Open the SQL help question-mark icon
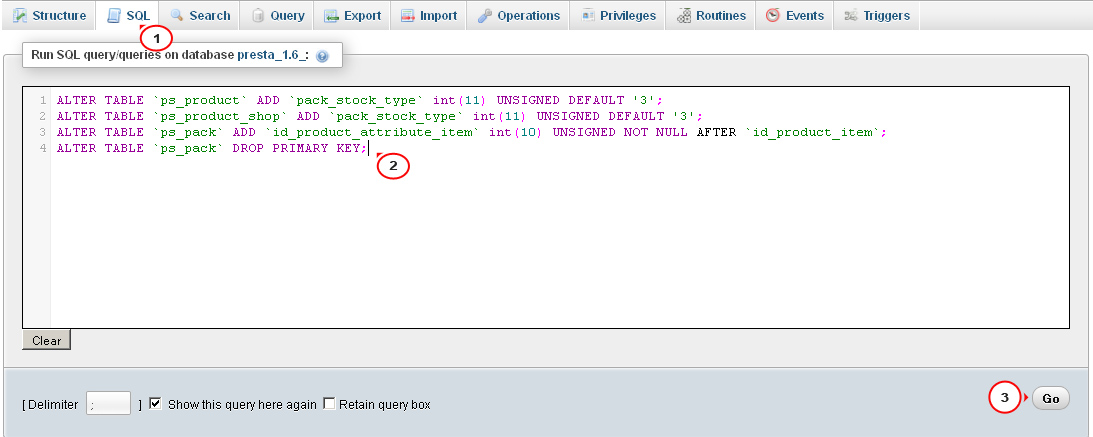 point(322,56)
